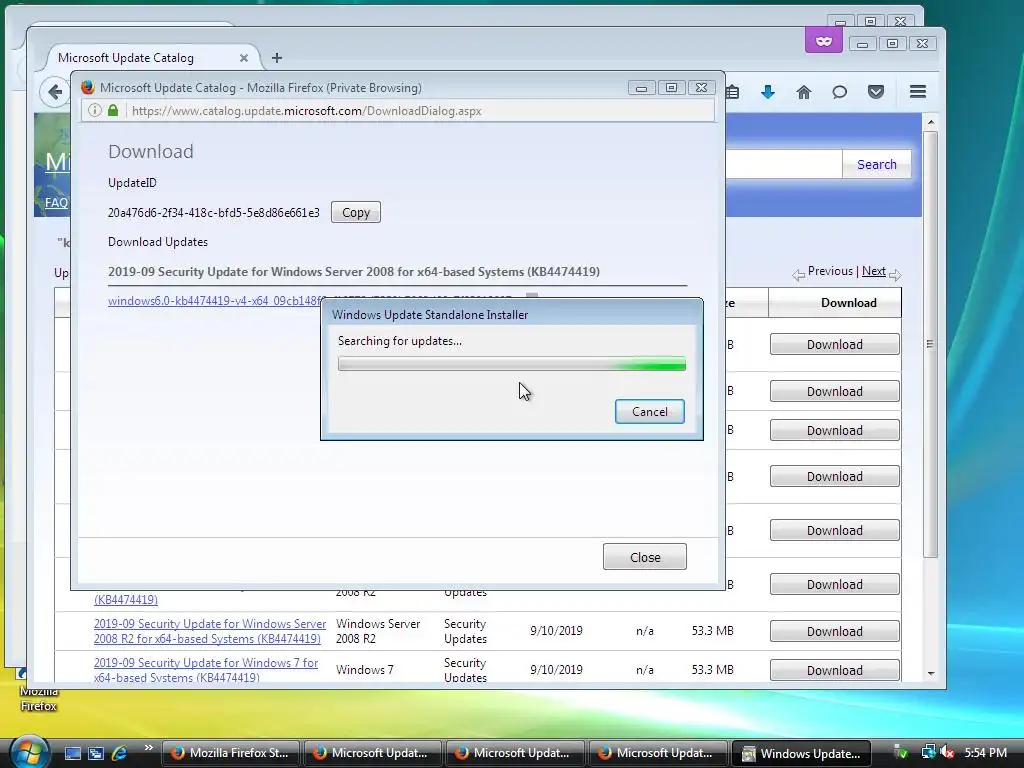Click Cancel in the Standalone Installer dialog
The width and height of the screenshot is (1024, 768).
(650, 411)
